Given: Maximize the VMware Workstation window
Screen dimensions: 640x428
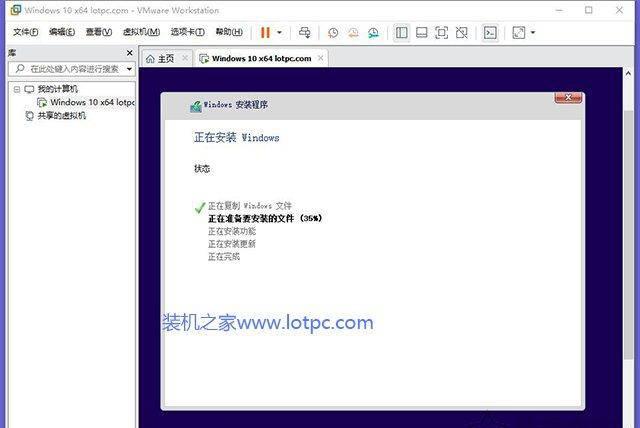Looking at the screenshot, I should (x=589, y=10).
